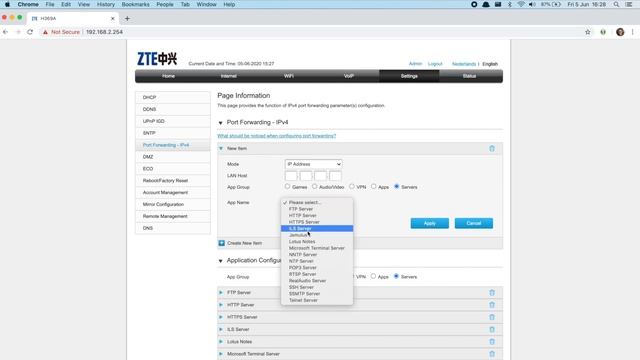Open the DMZ page in sidebar
Image resolution: width=640 pixels, height=360 pixels.
173,157
